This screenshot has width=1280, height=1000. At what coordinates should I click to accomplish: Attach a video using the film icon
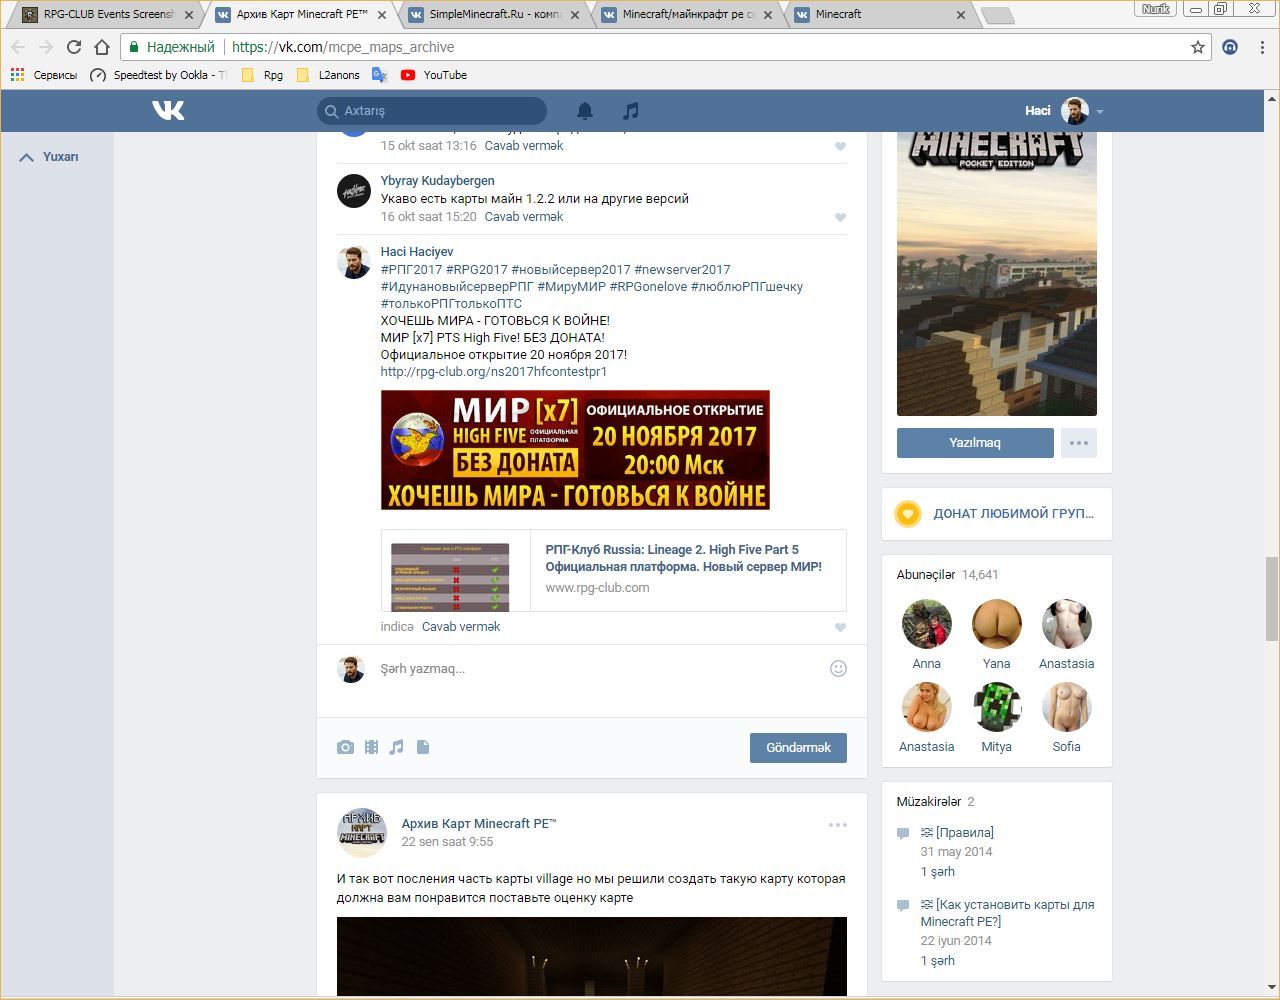[x=371, y=747]
